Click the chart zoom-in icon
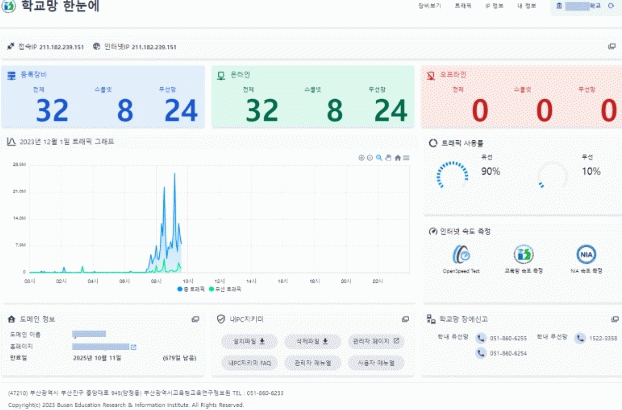Viewport: 622px width, 410px height. point(361,158)
